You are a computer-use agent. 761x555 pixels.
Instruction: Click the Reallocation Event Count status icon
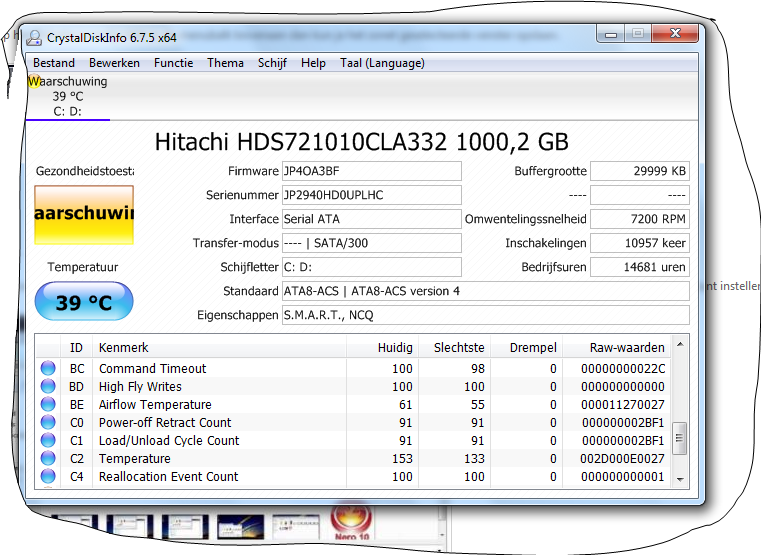pos(48,477)
